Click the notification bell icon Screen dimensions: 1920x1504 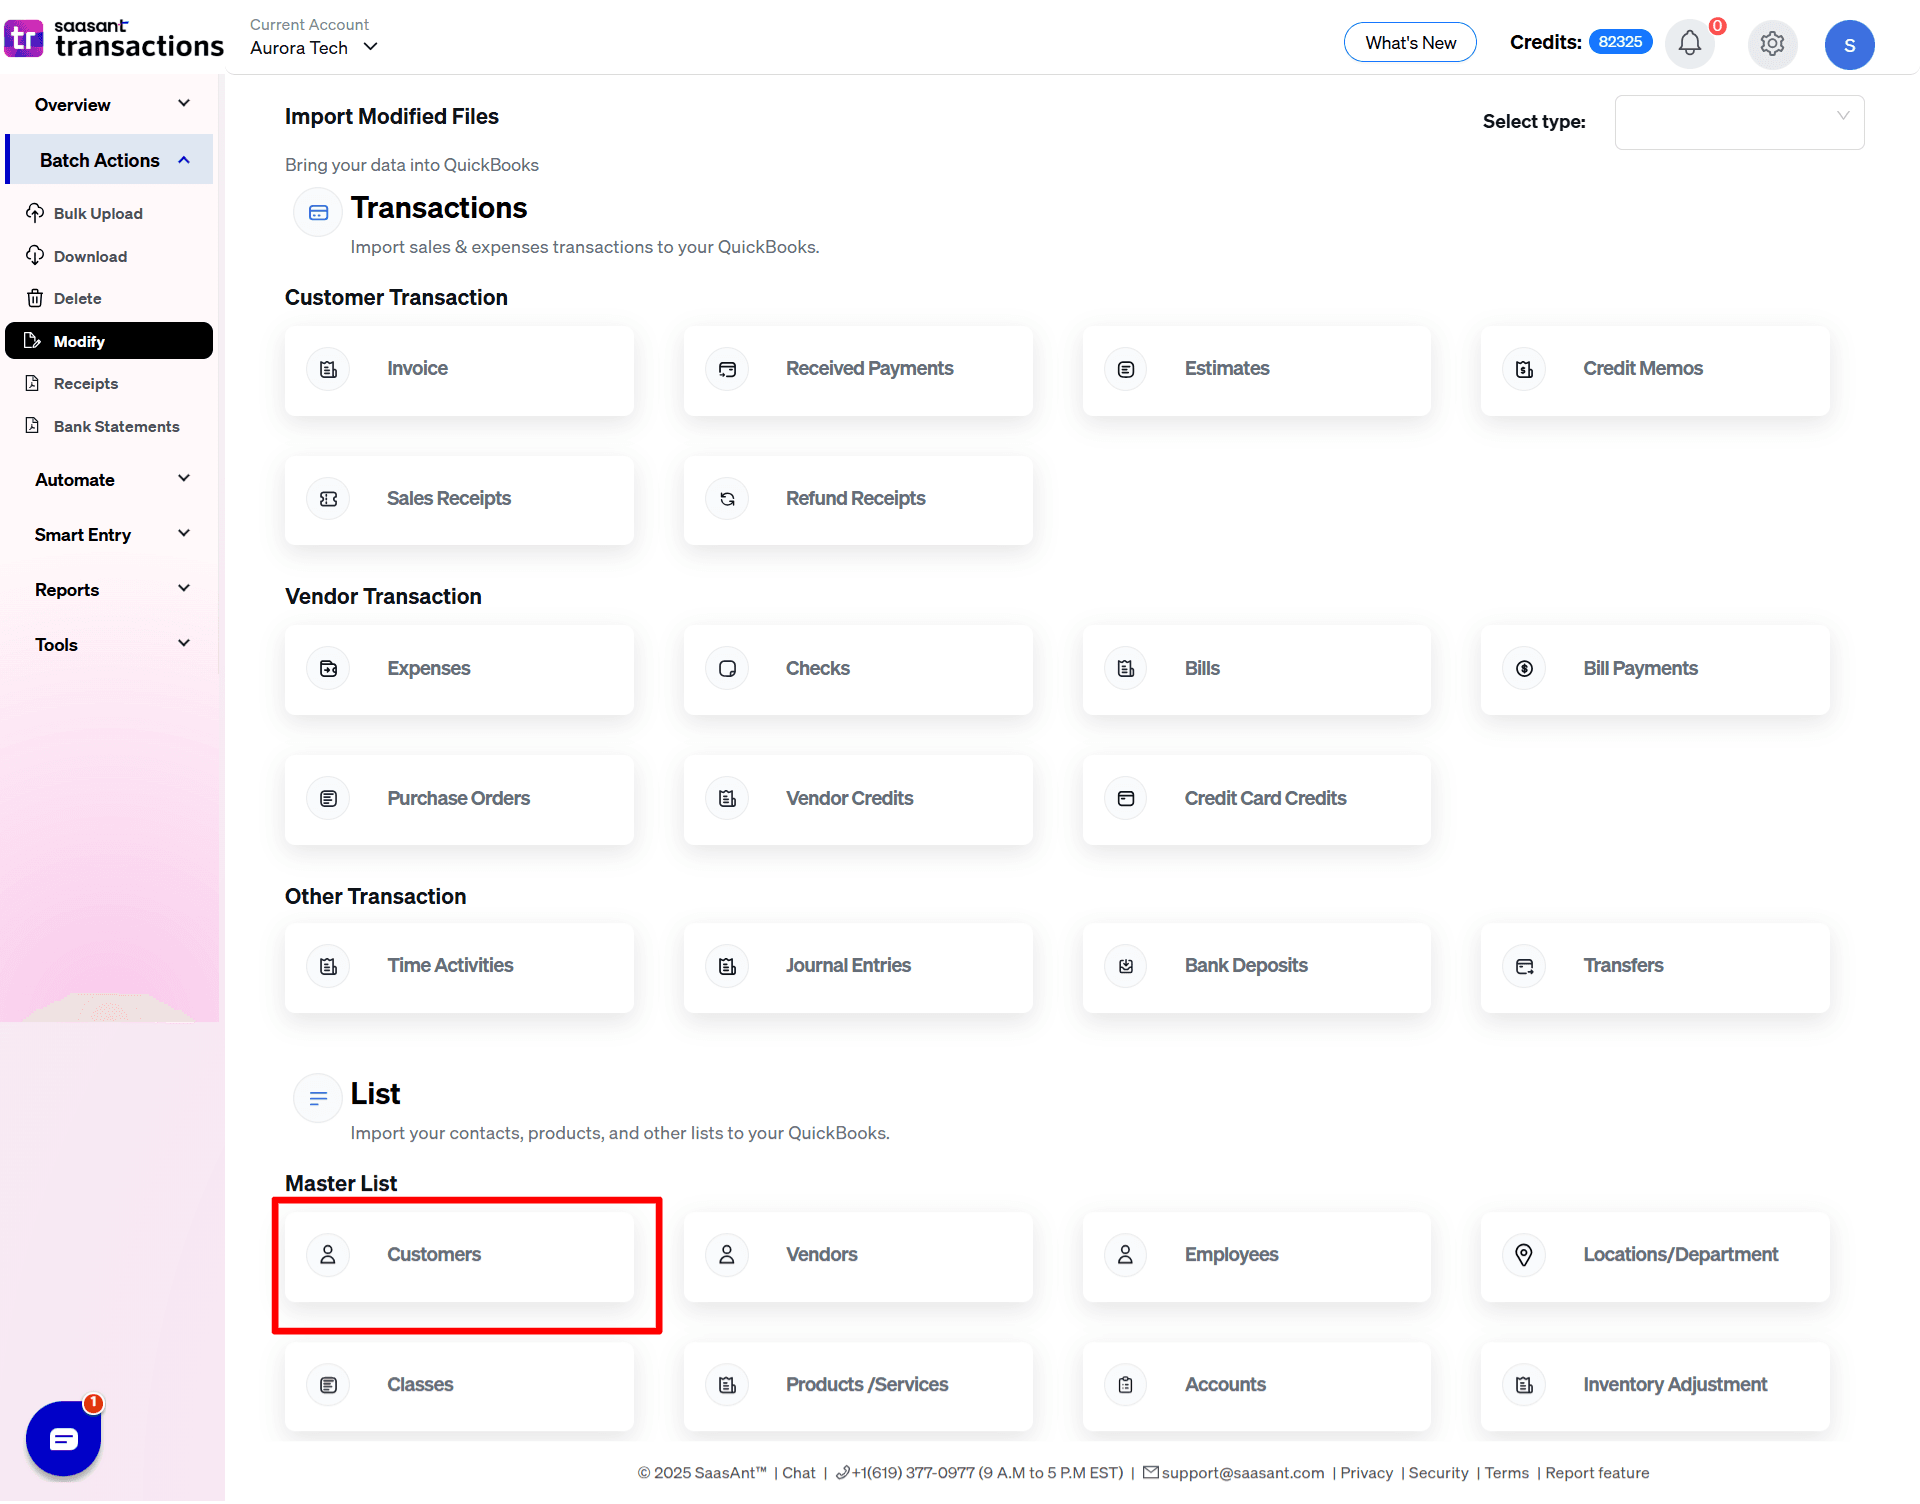1689,44
